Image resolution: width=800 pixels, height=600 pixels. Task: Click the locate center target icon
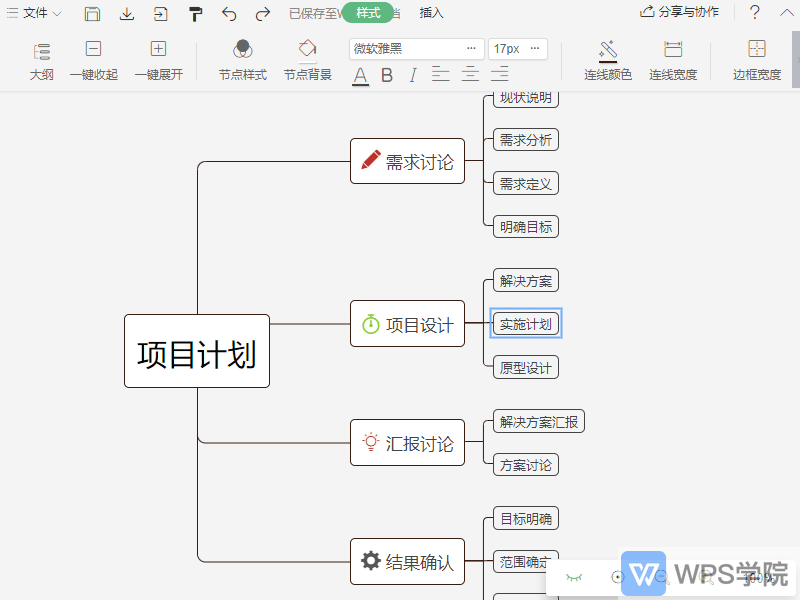[617, 577]
